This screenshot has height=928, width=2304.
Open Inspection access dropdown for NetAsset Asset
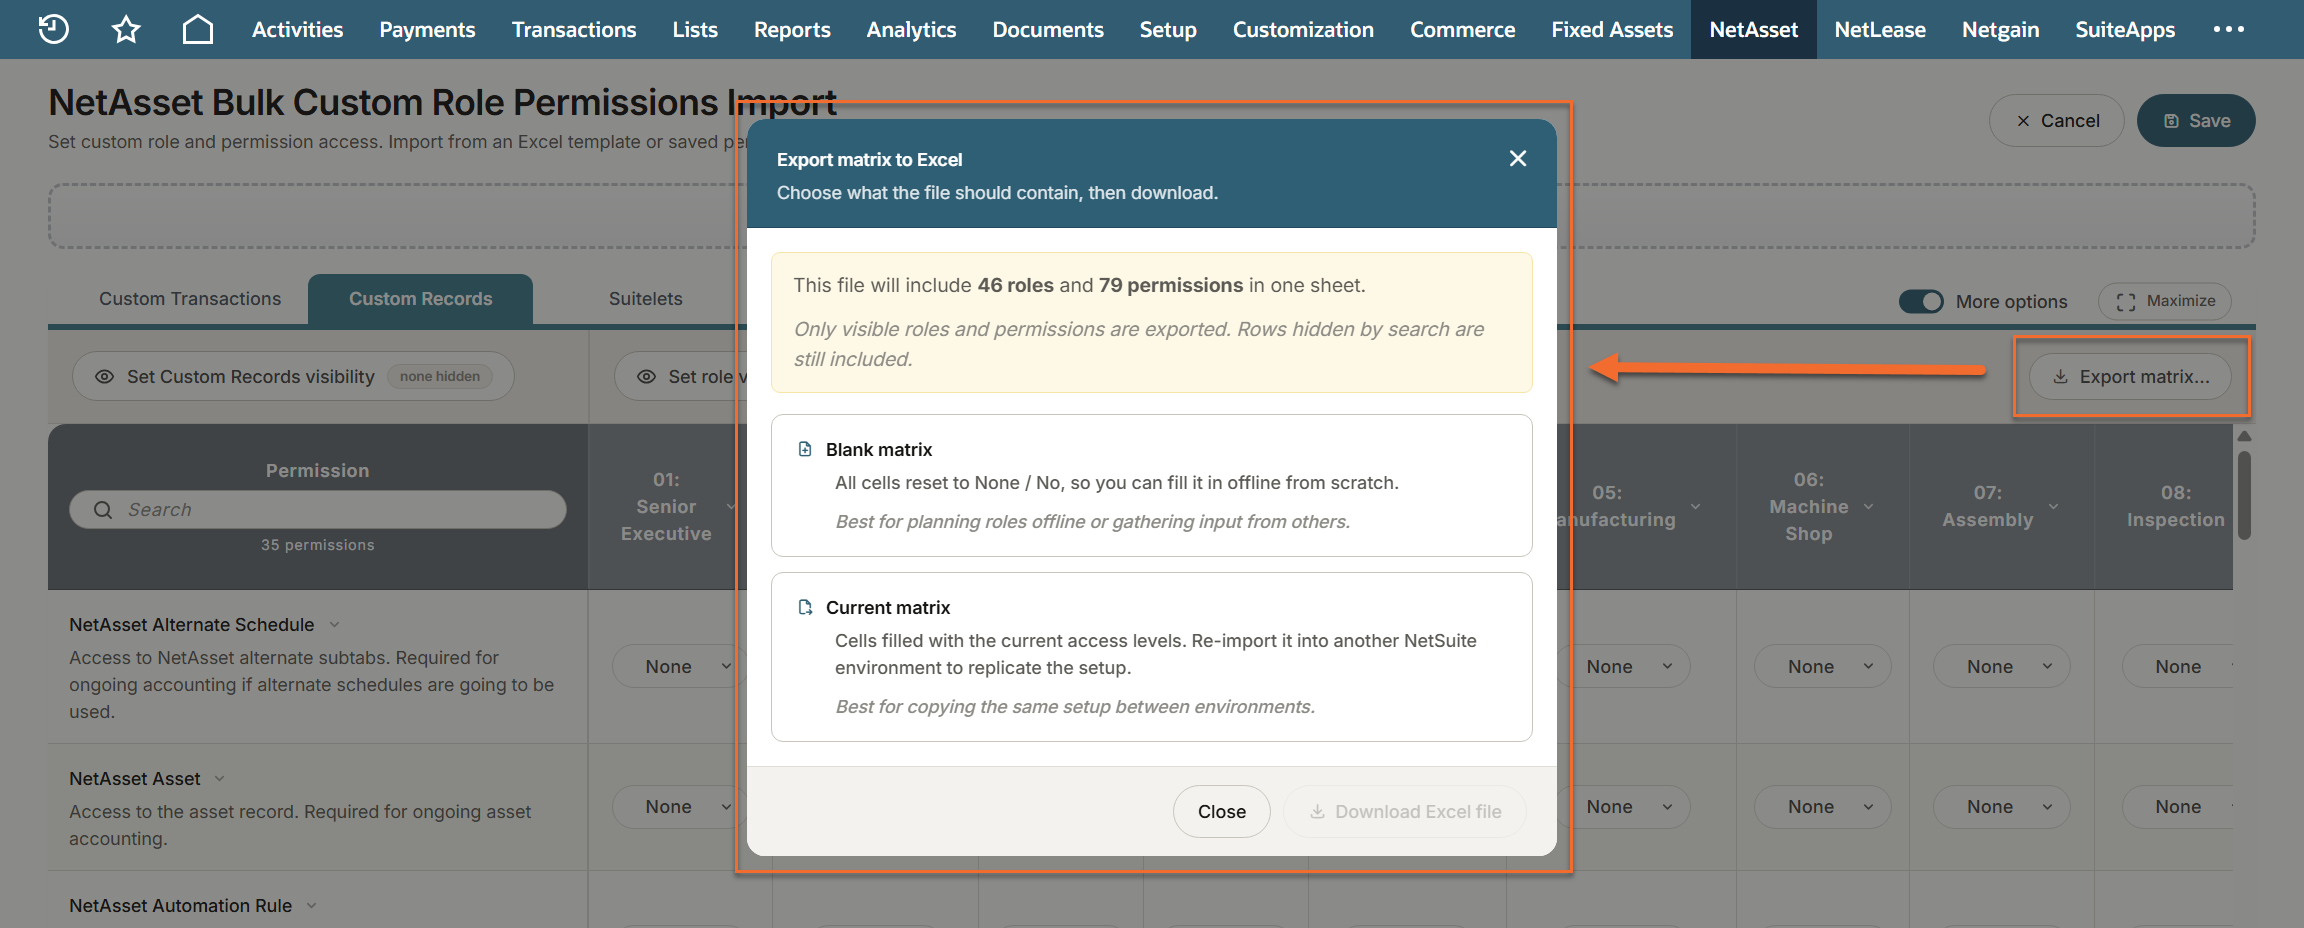2178,806
